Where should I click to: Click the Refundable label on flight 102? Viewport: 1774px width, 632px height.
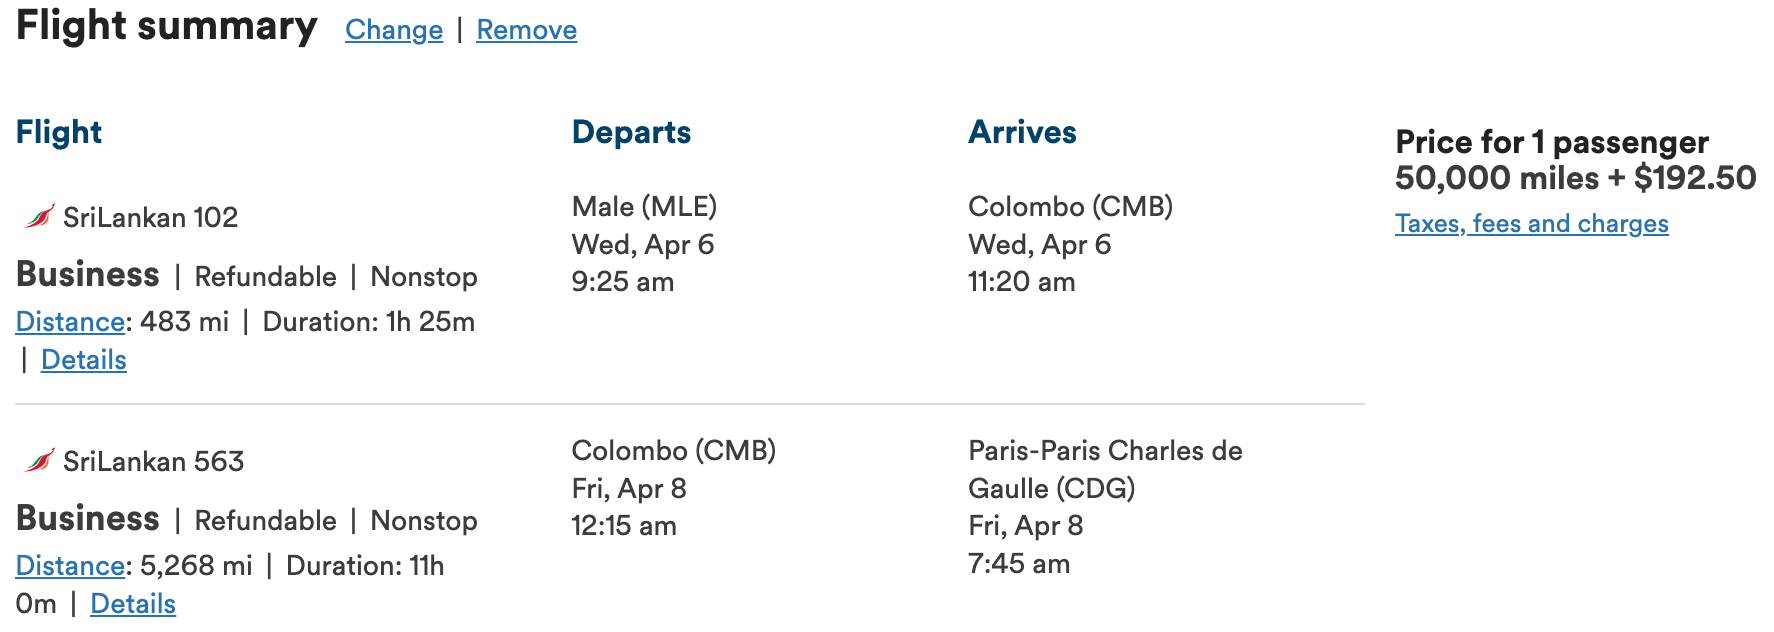(x=265, y=276)
